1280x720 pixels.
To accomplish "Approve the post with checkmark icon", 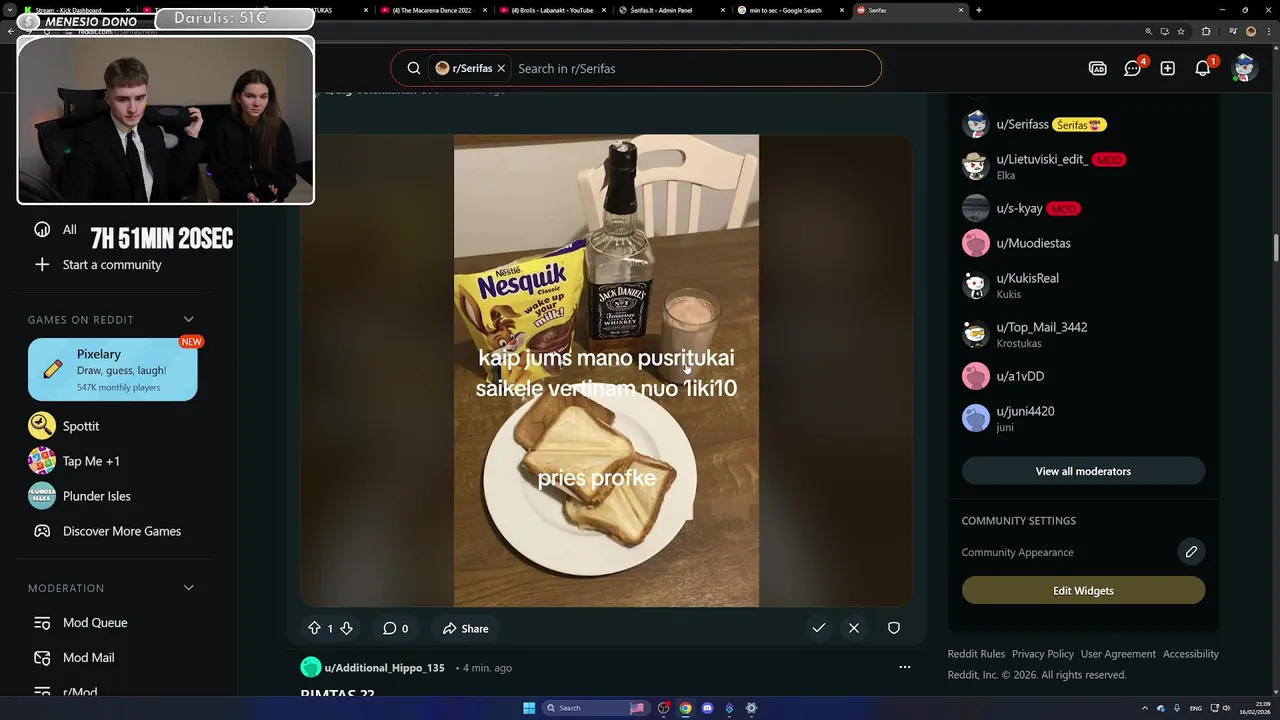I will 818,628.
